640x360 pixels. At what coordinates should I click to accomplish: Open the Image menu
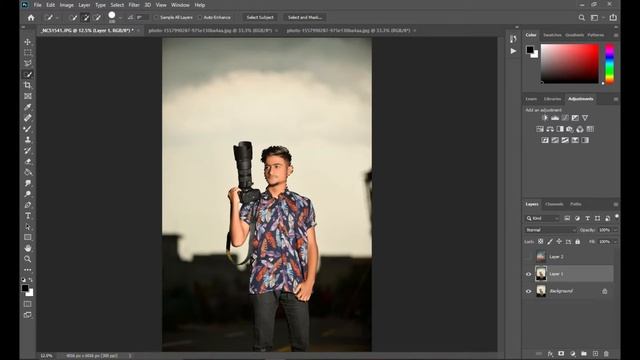[x=67, y=5]
